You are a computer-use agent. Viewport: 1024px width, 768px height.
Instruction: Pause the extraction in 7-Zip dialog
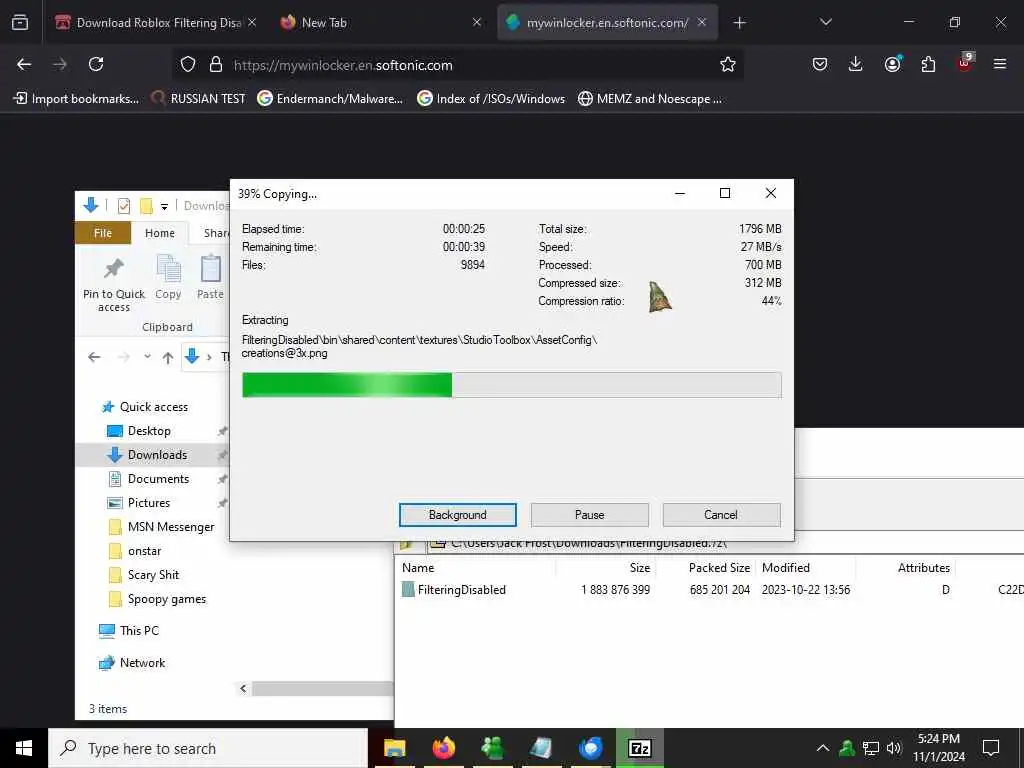[589, 515]
